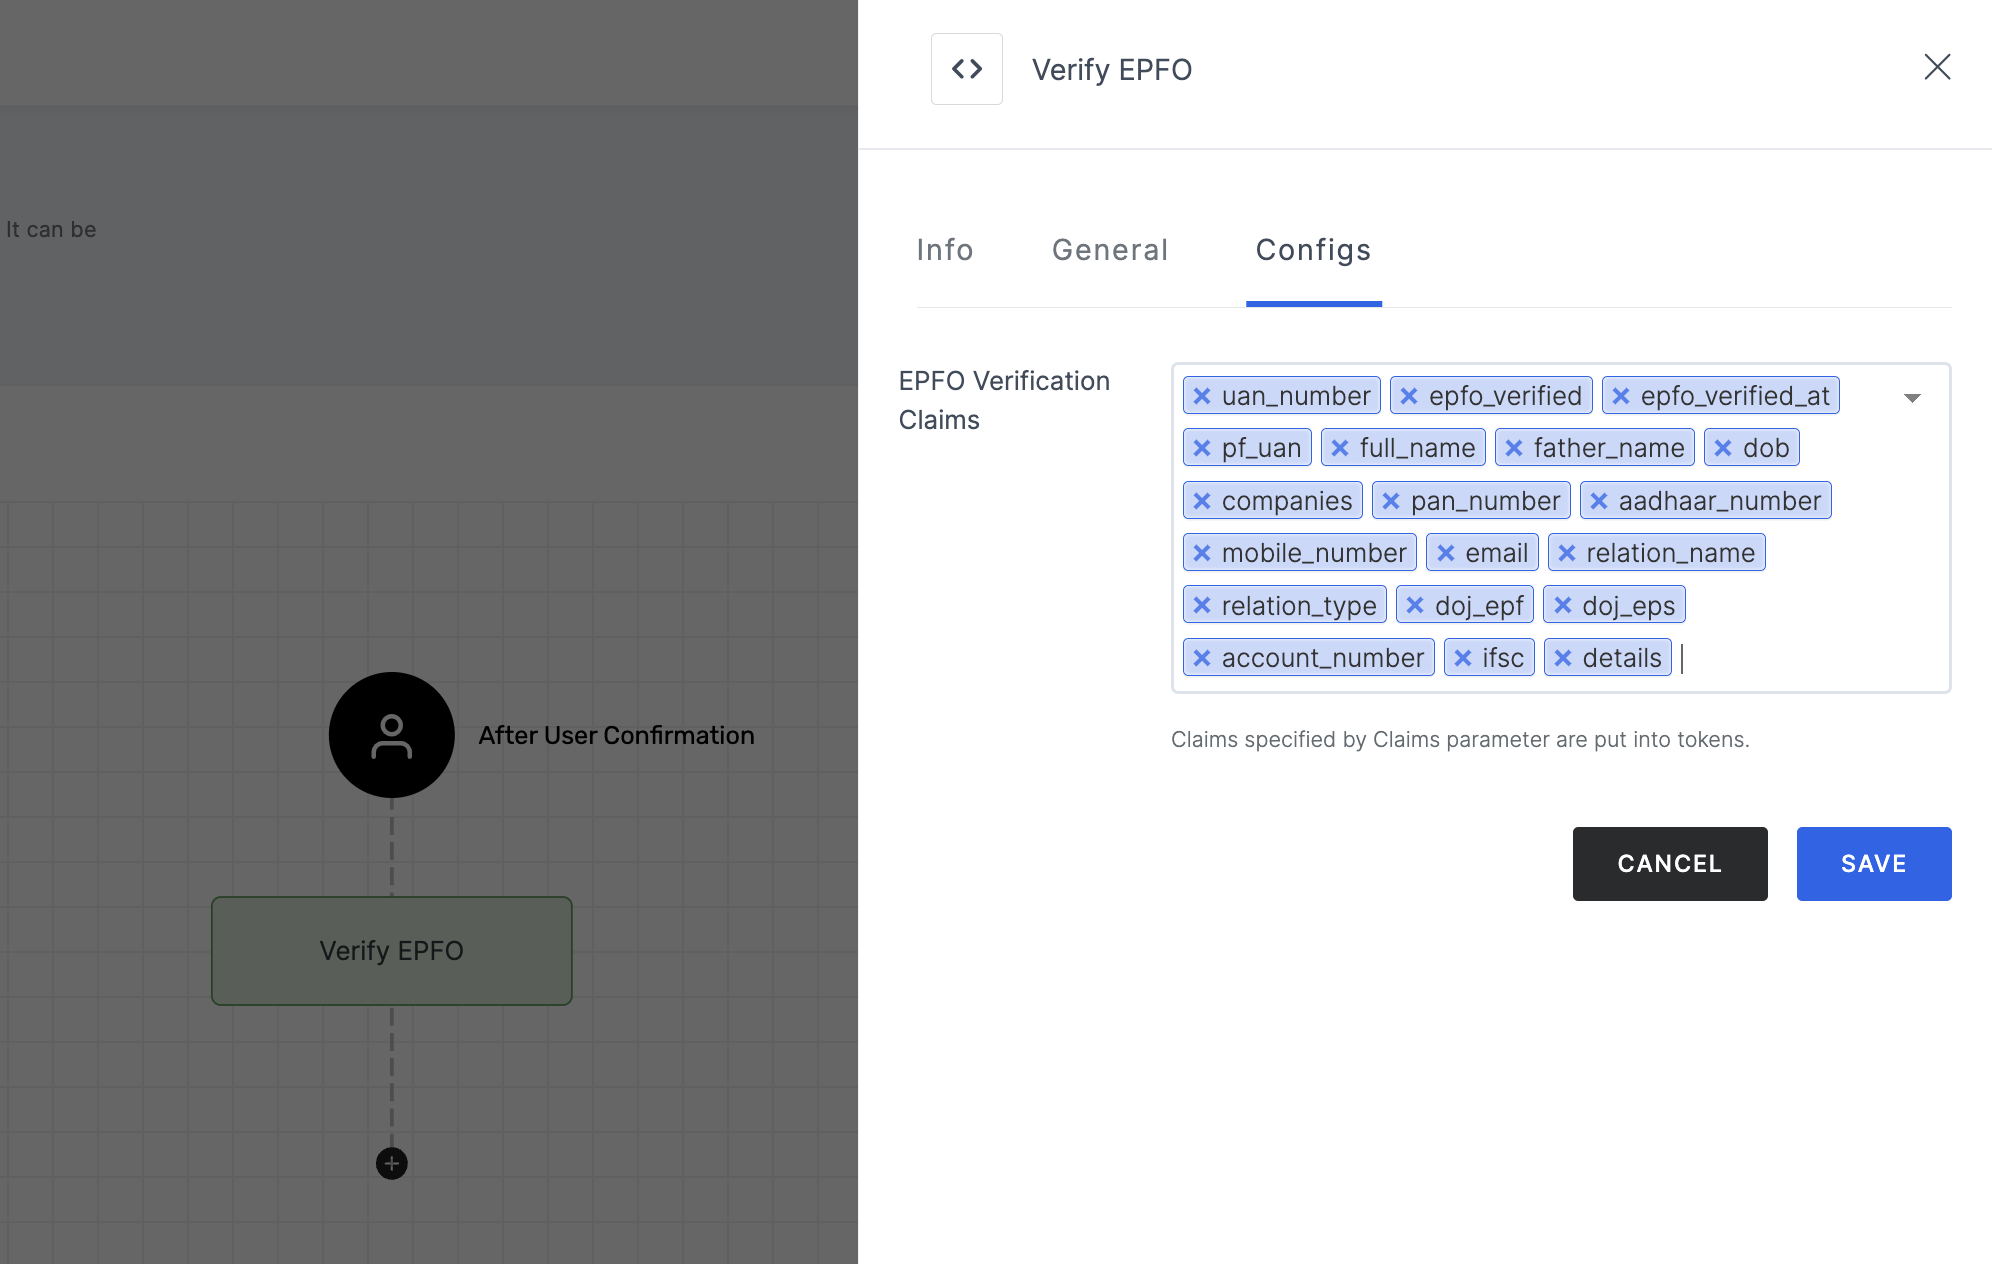Screen dimensions: 1992x1264
Task: Remove the mobile_number claim tag
Action: 1202,553
